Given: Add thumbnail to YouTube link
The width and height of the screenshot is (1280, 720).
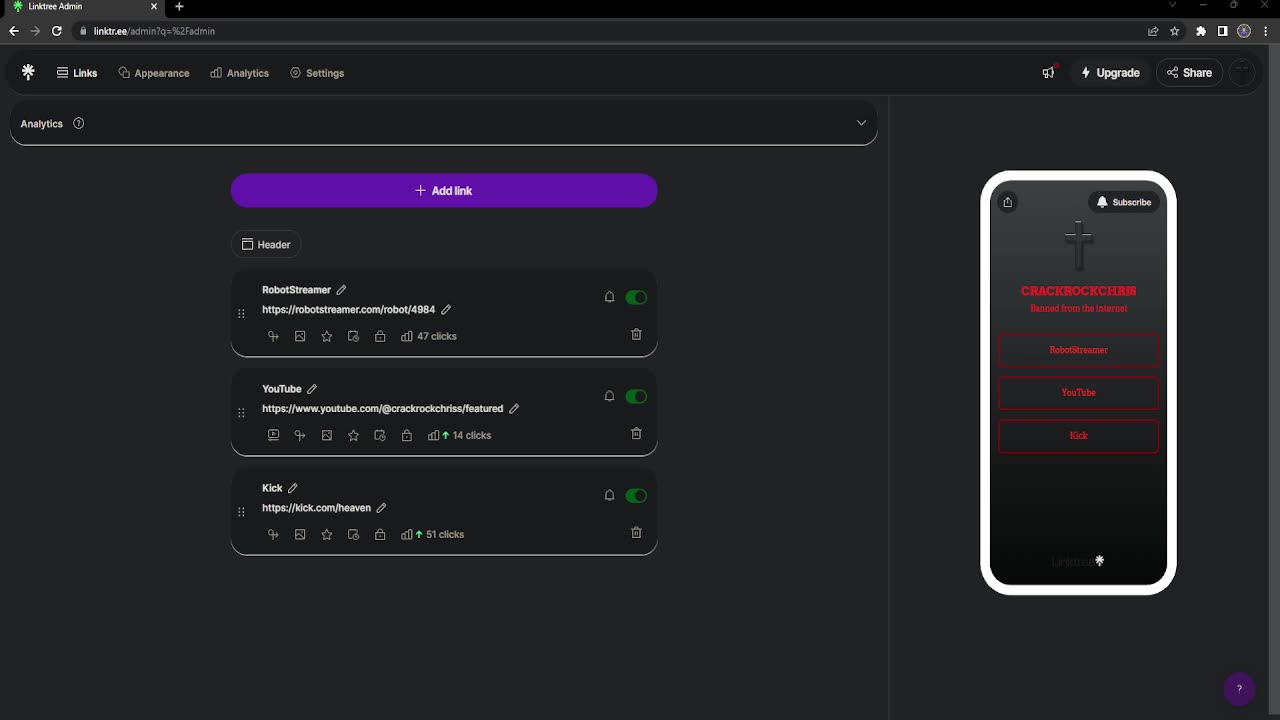Looking at the screenshot, I should point(327,435).
